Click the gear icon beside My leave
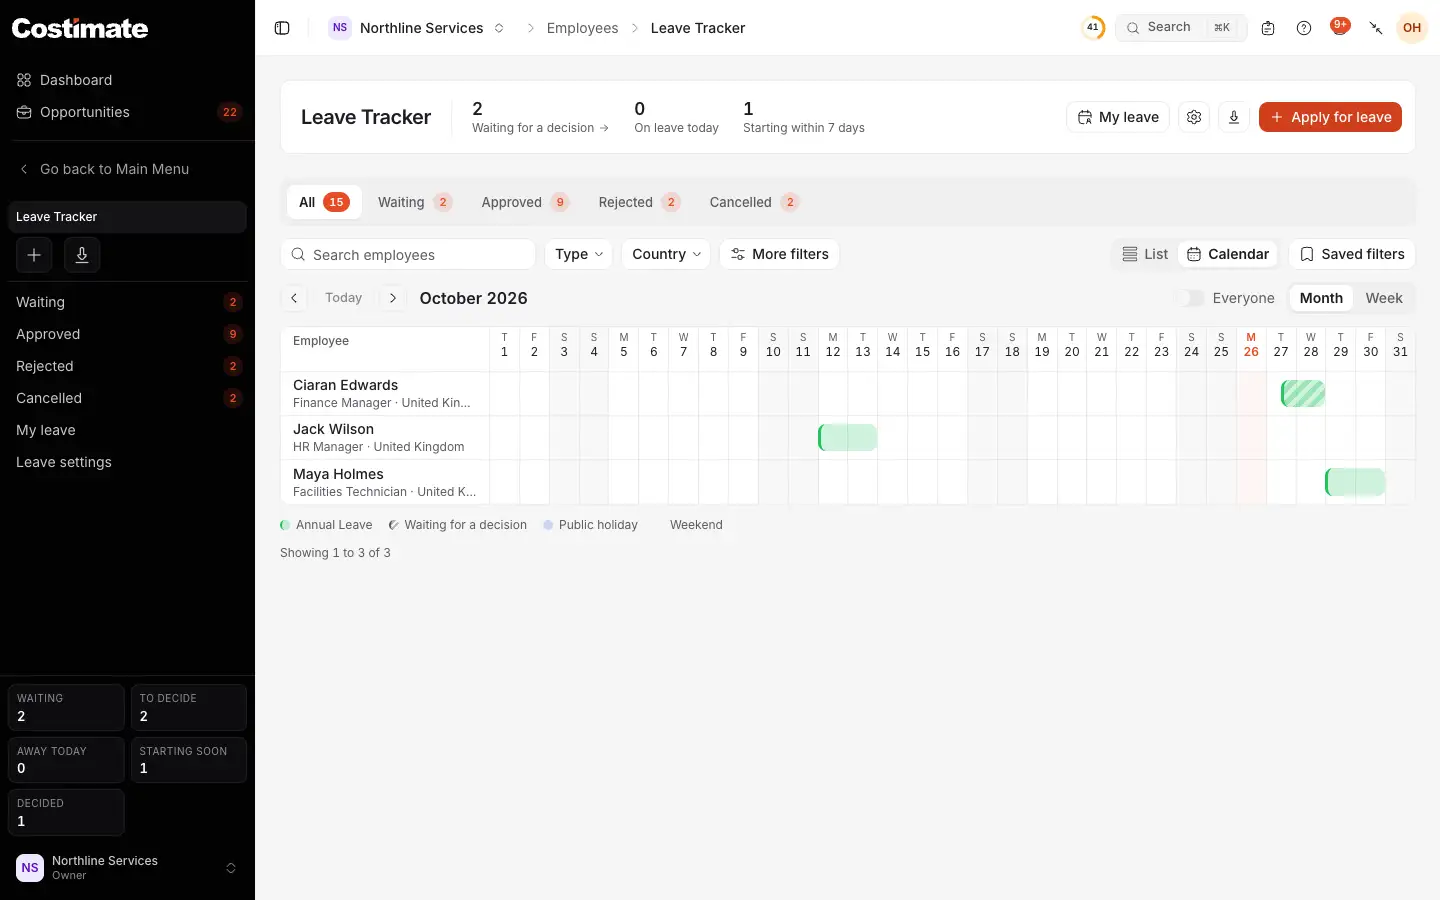1440x900 pixels. point(1194,117)
